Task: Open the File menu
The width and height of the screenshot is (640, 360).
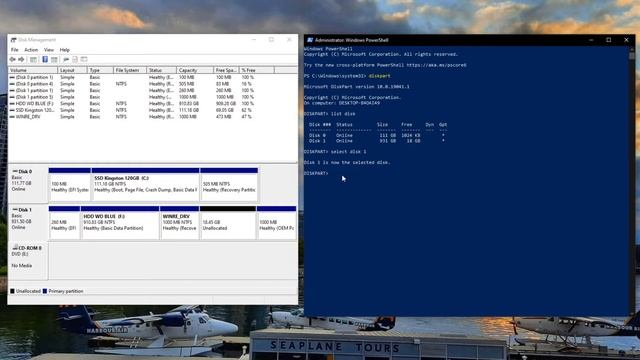Action: [x=15, y=50]
